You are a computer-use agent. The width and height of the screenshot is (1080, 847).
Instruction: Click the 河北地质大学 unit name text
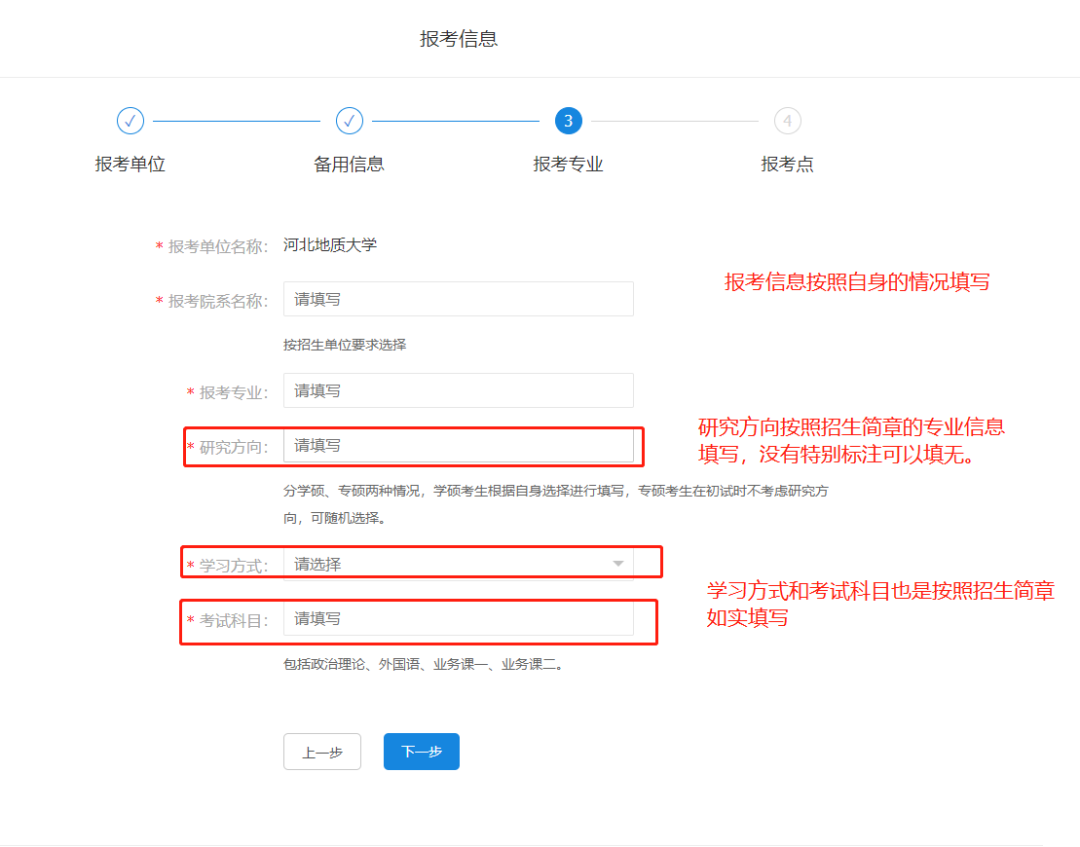[330, 245]
